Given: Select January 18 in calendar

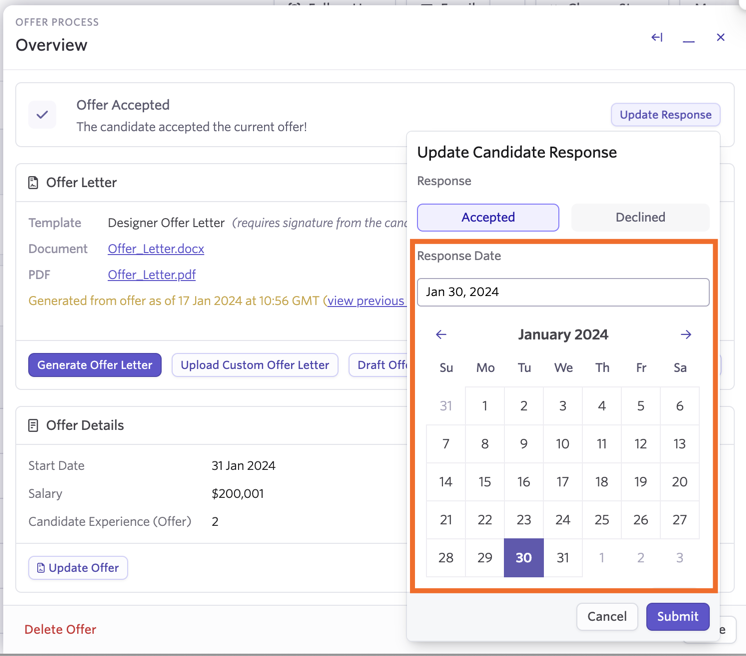Looking at the screenshot, I should (602, 482).
